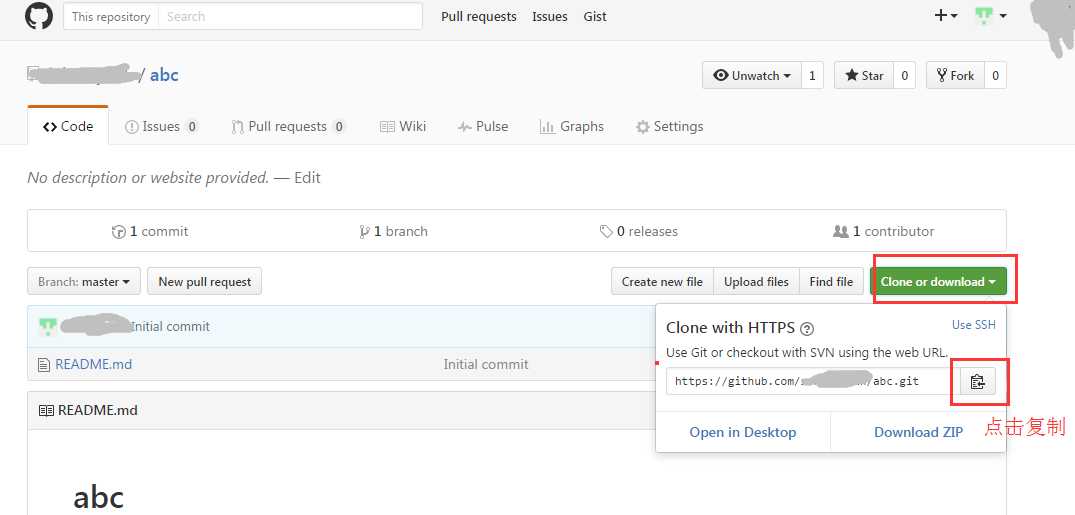
Task: Toggle the Clone or download dropdown
Action: click(x=938, y=281)
